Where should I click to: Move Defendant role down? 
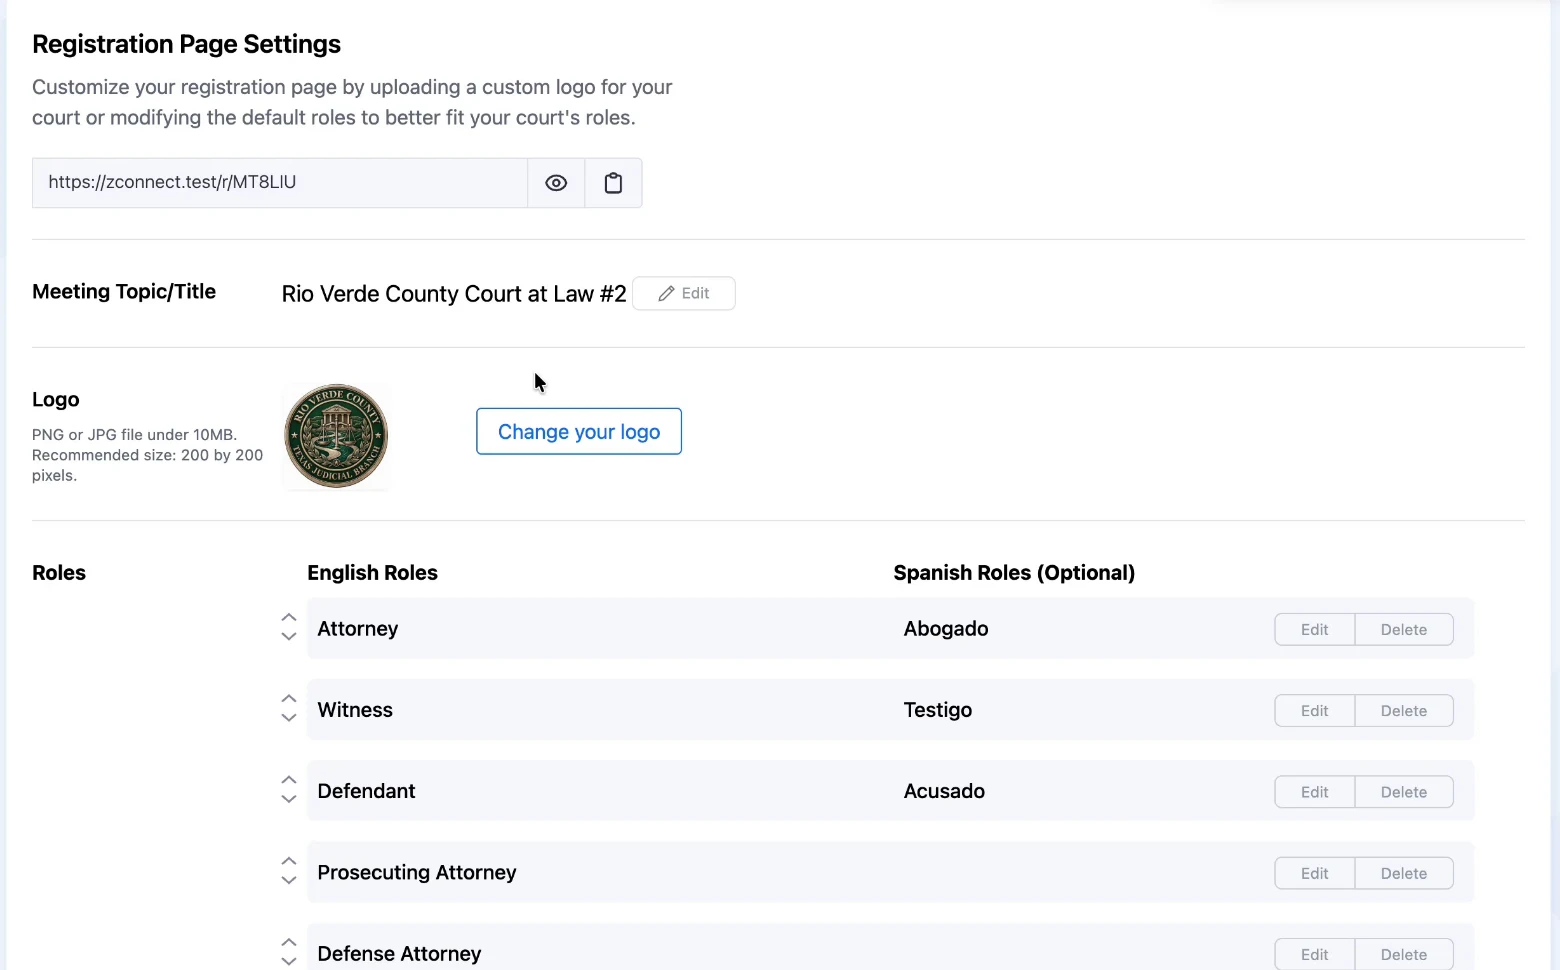(289, 798)
